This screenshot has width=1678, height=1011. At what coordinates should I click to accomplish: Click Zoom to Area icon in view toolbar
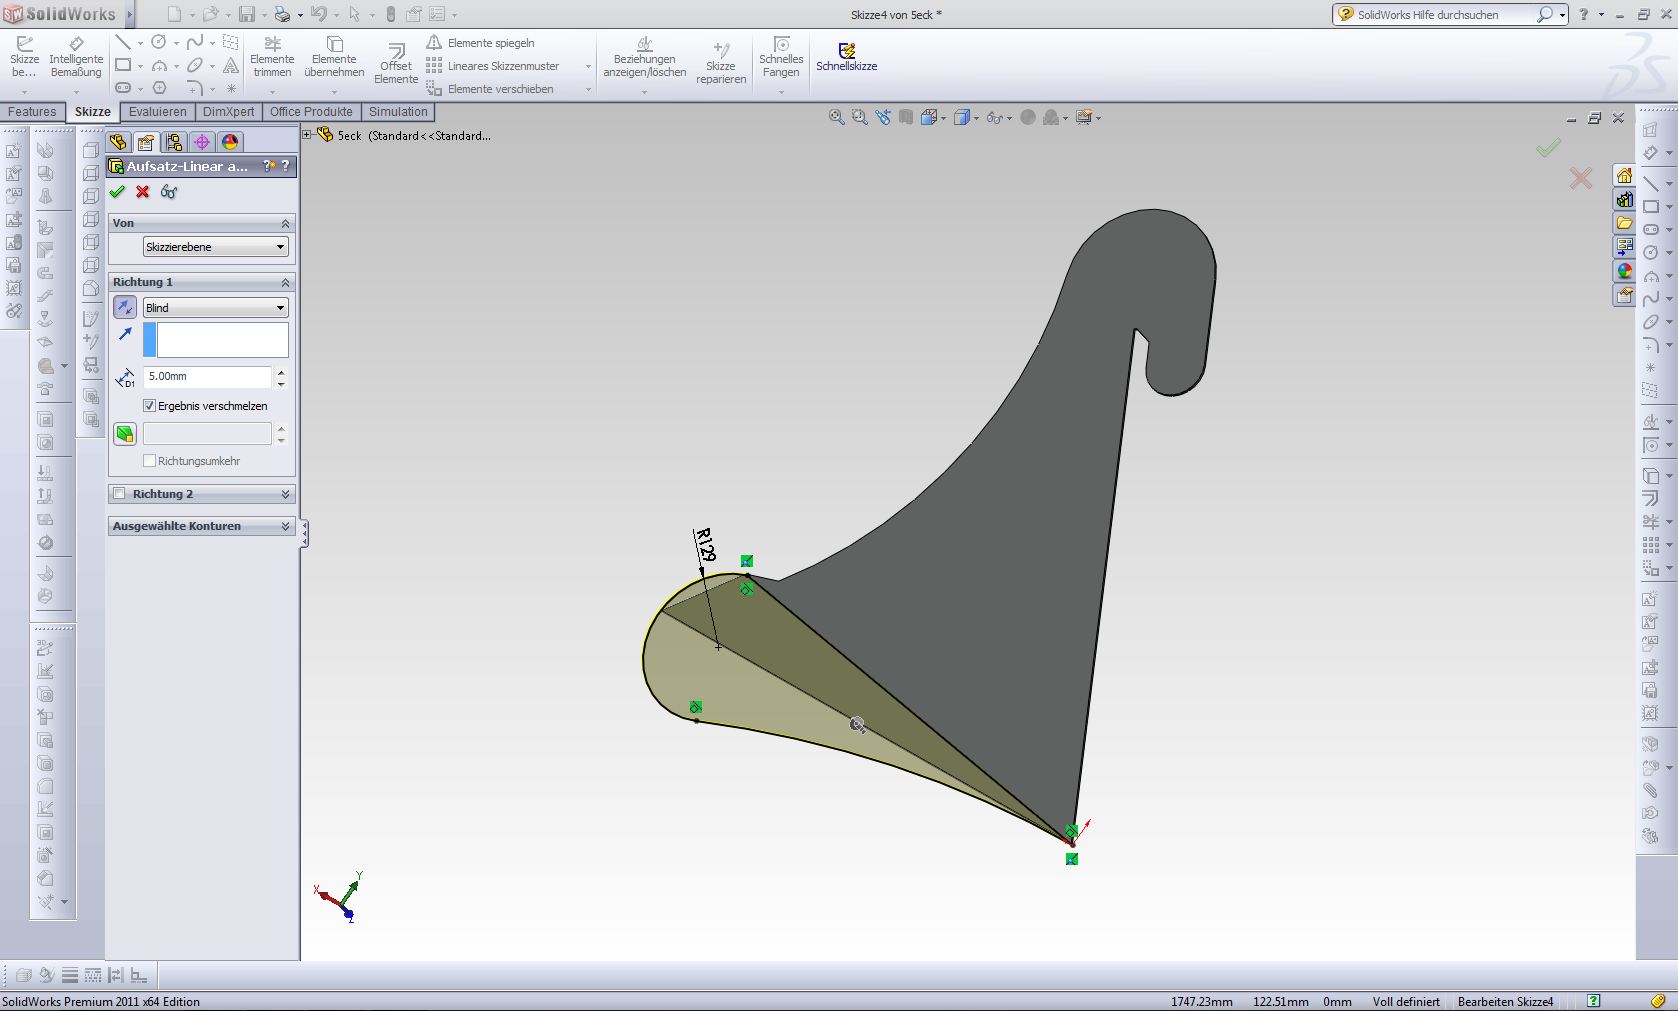860,118
